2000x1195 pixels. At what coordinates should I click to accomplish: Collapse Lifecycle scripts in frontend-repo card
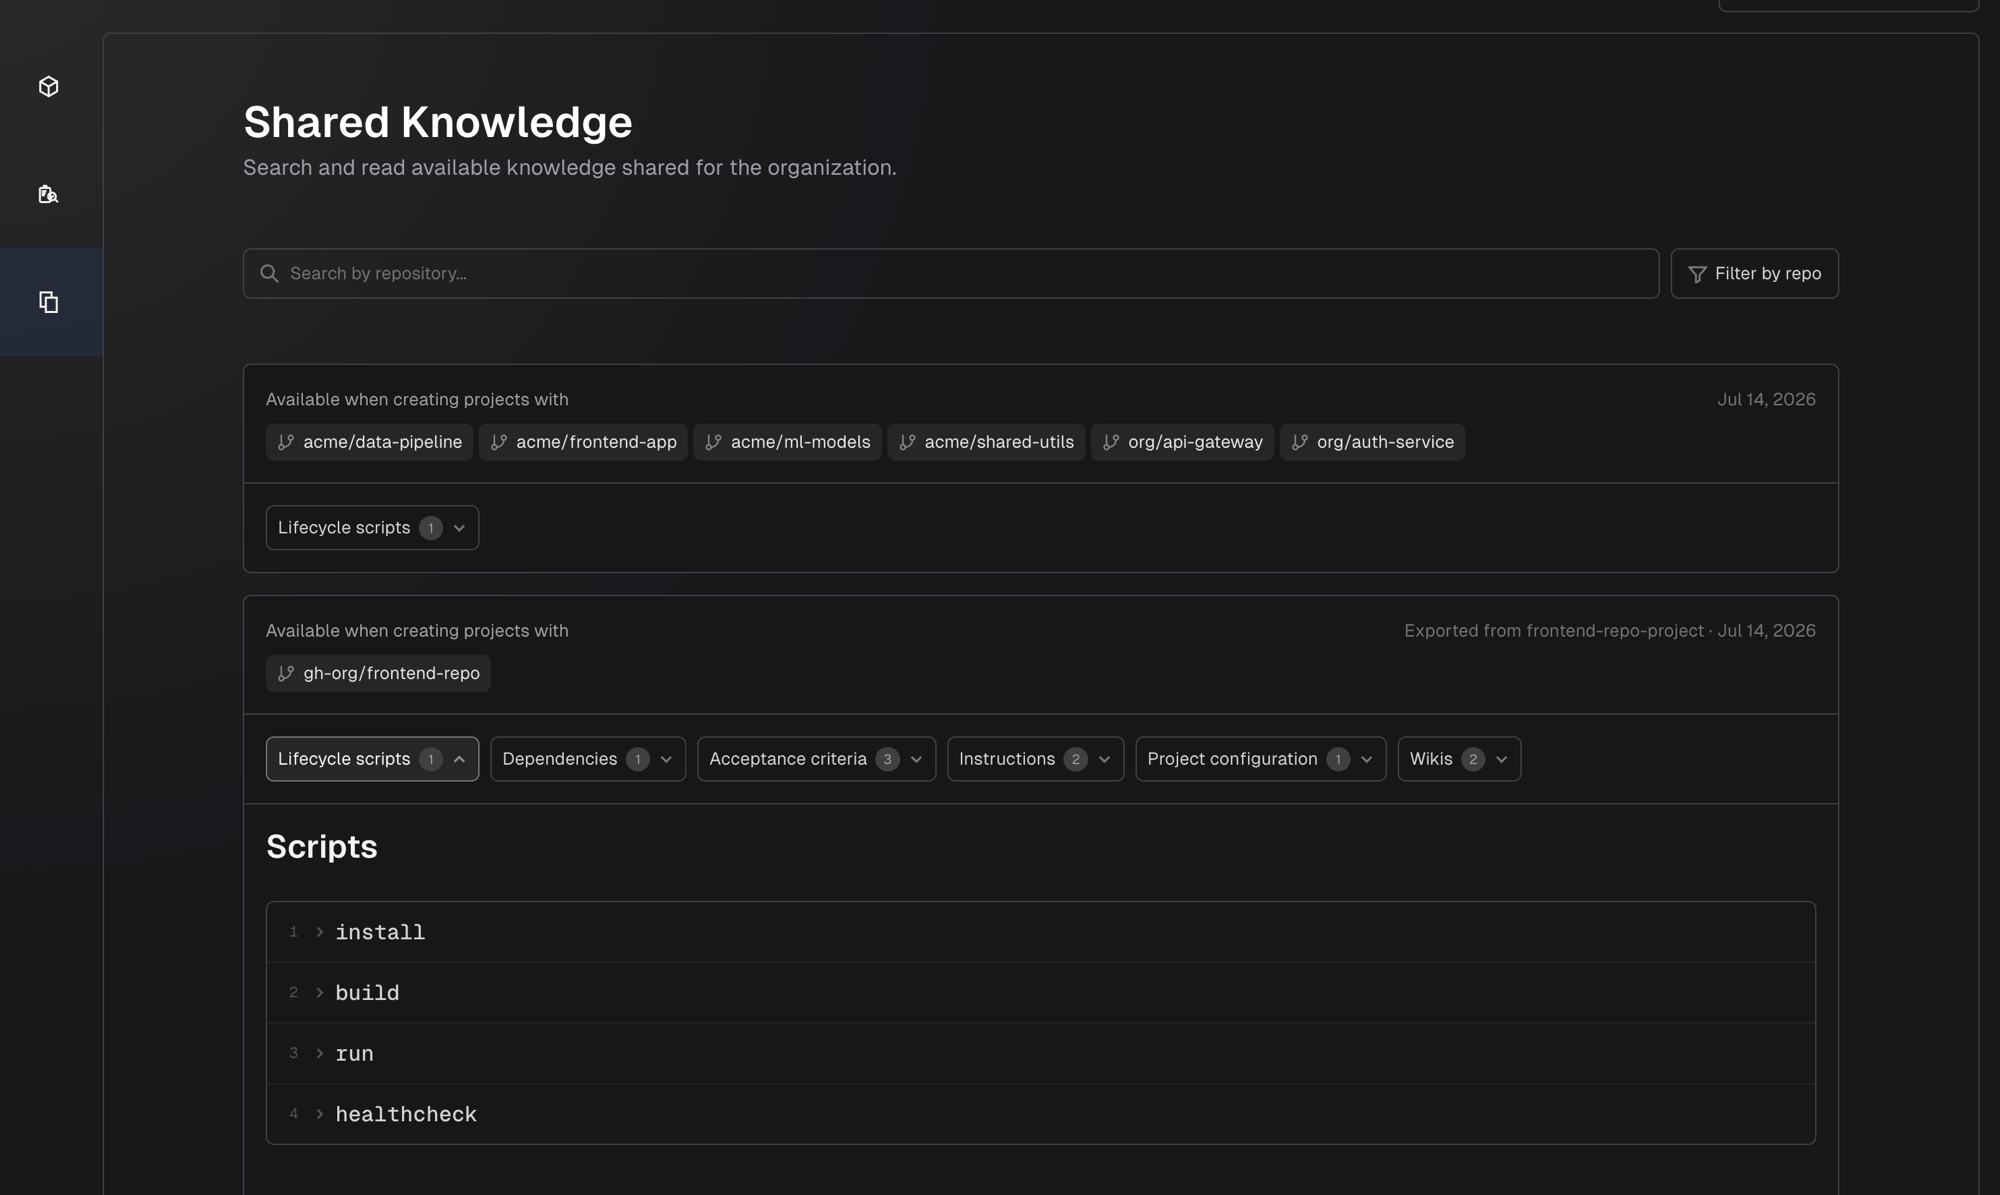point(372,759)
